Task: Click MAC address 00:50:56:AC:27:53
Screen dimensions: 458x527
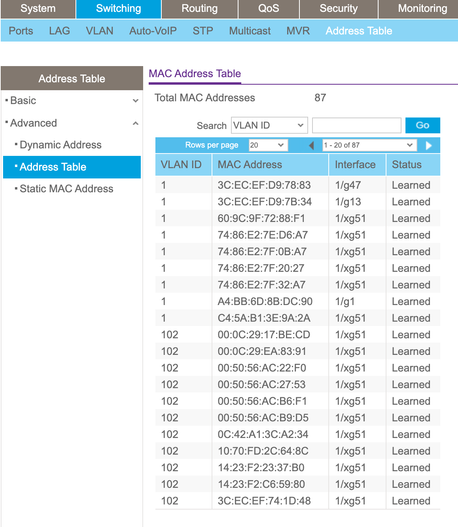Action: tap(261, 384)
